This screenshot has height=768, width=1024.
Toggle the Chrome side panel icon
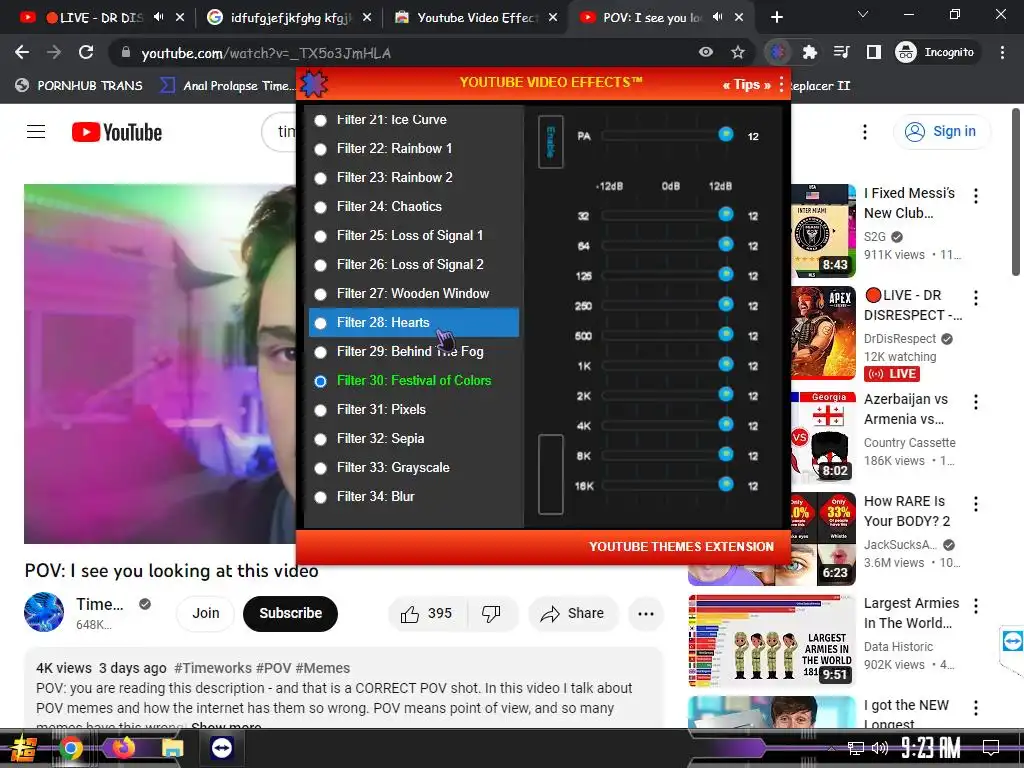[x=874, y=52]
